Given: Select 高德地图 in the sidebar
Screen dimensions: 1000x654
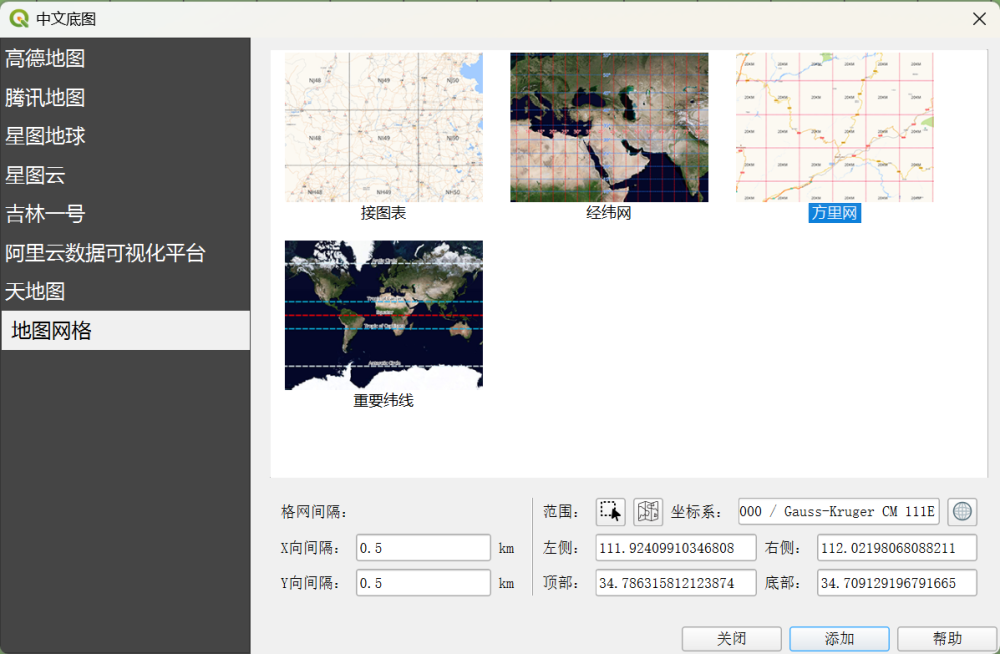Looking at the screenshot, I should [x=126, y=59].
